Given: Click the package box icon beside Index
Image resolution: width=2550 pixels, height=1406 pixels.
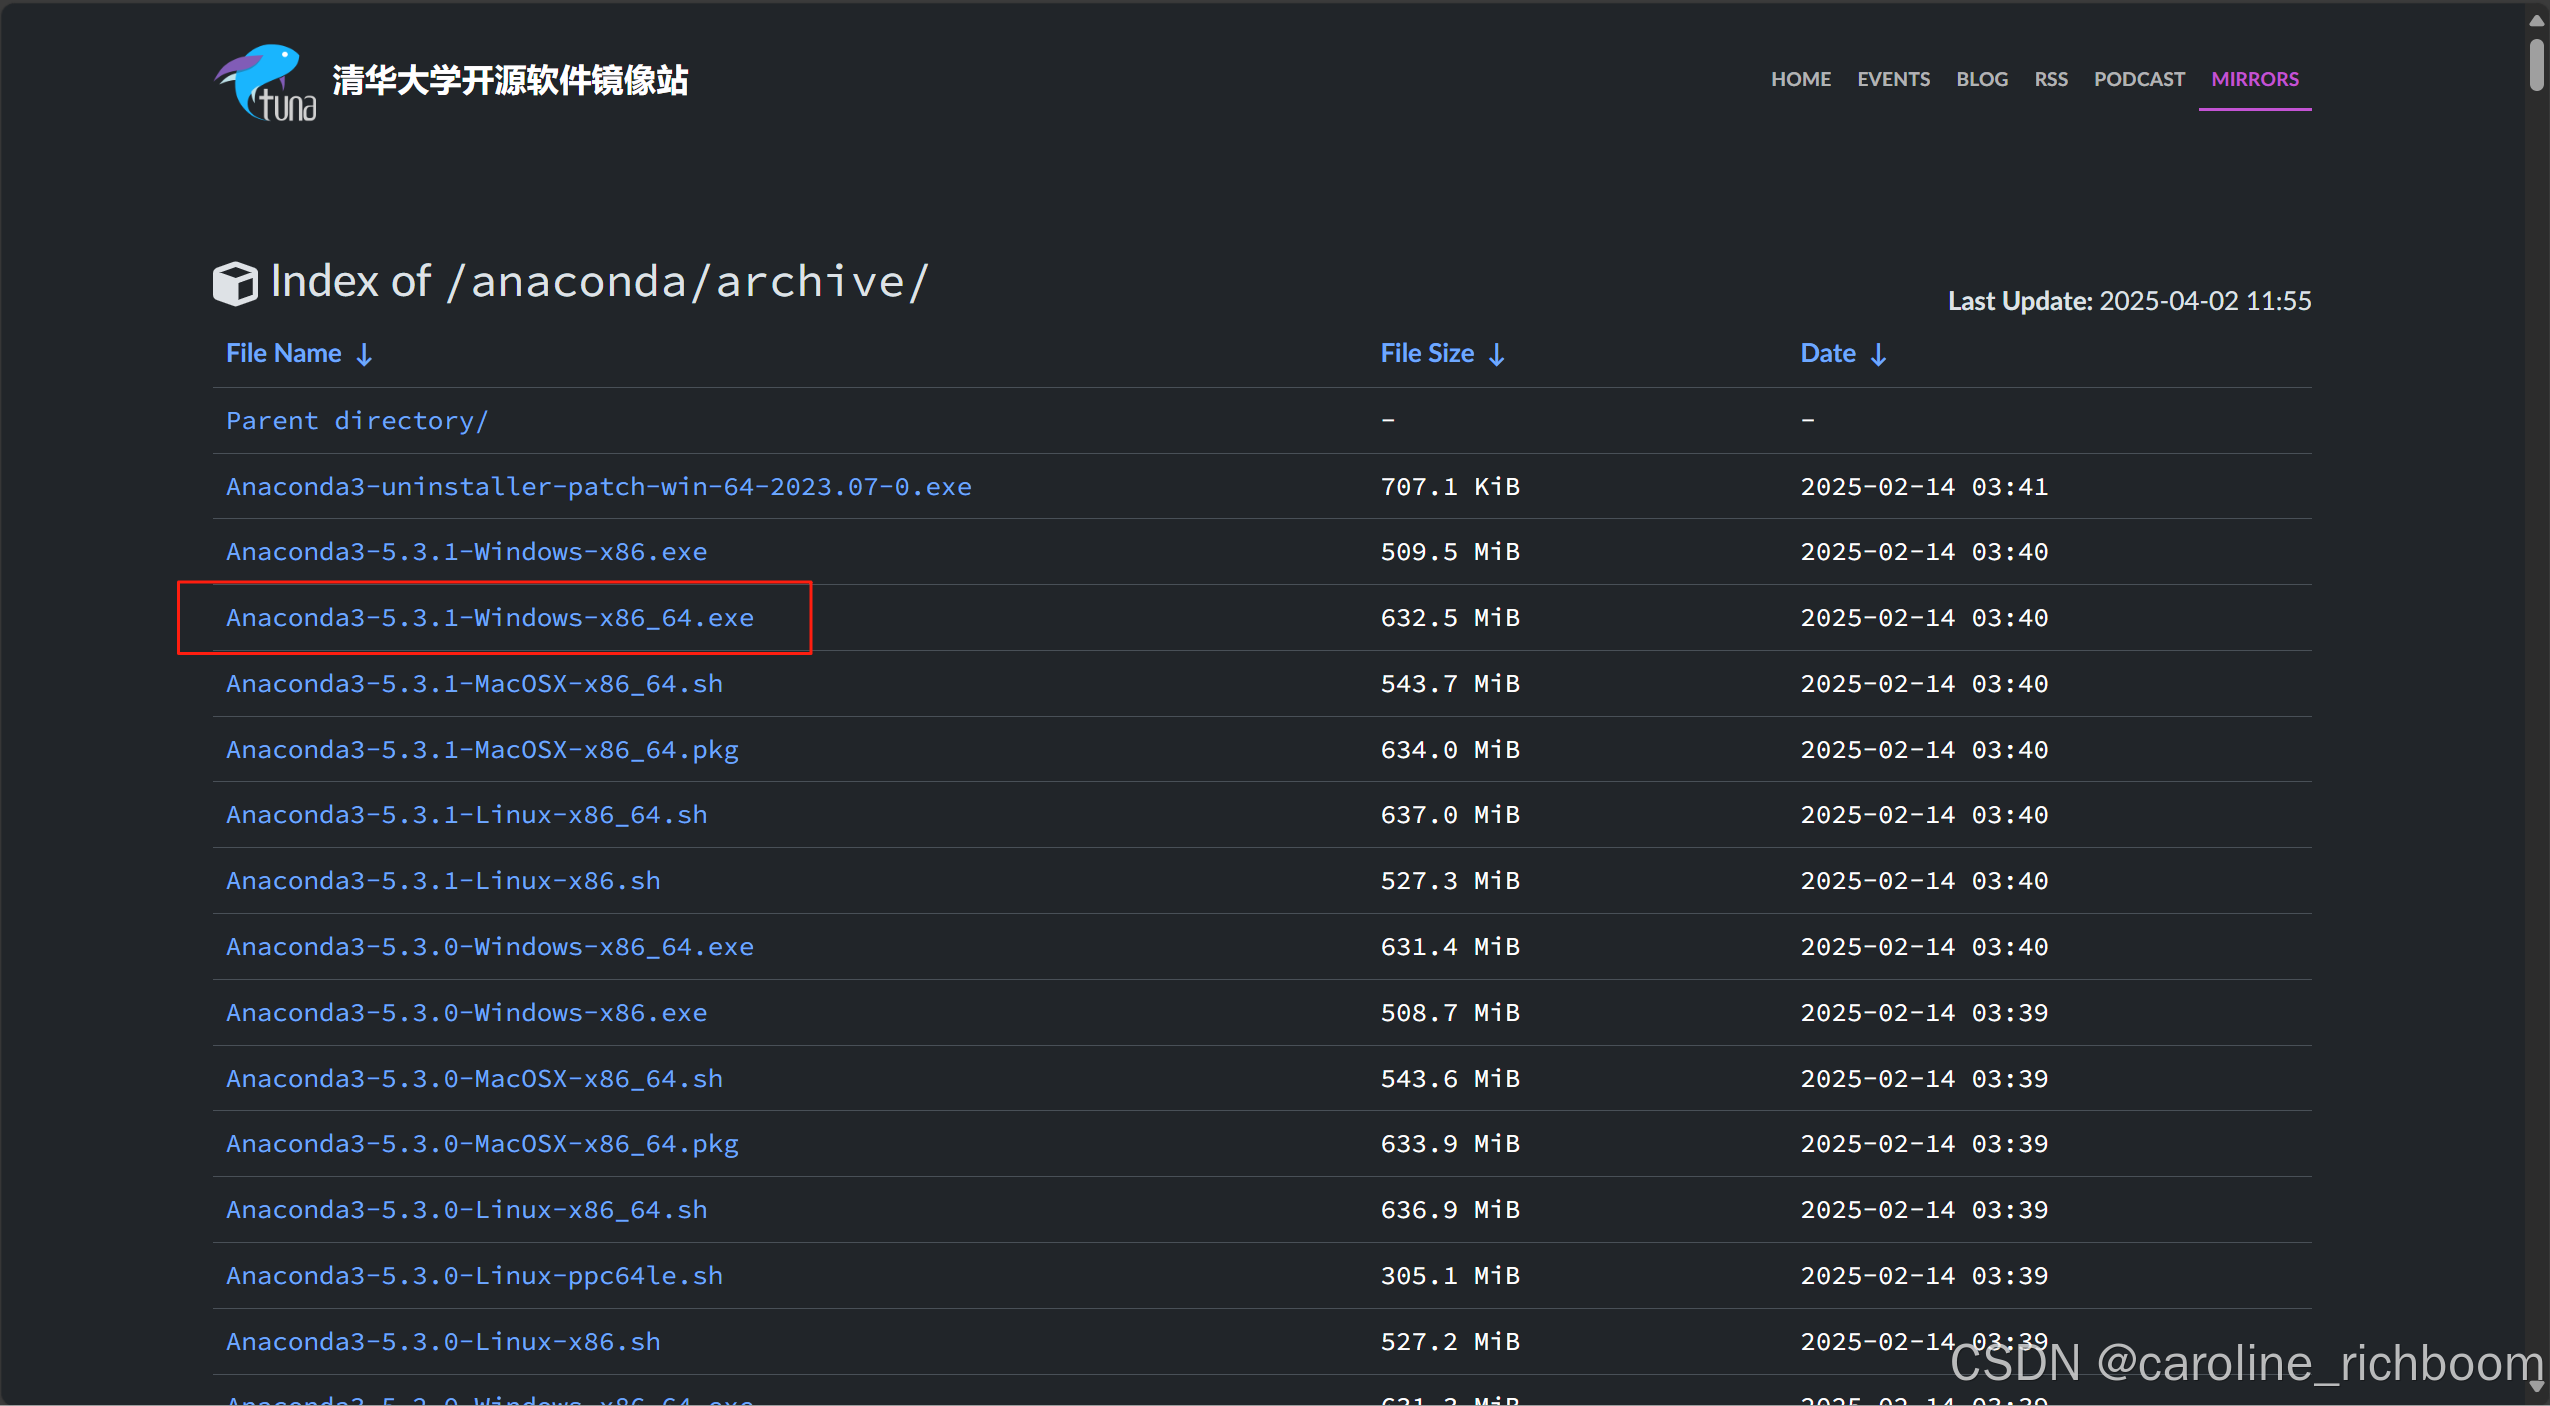Looking at the screenshot, I should [236, 284].
